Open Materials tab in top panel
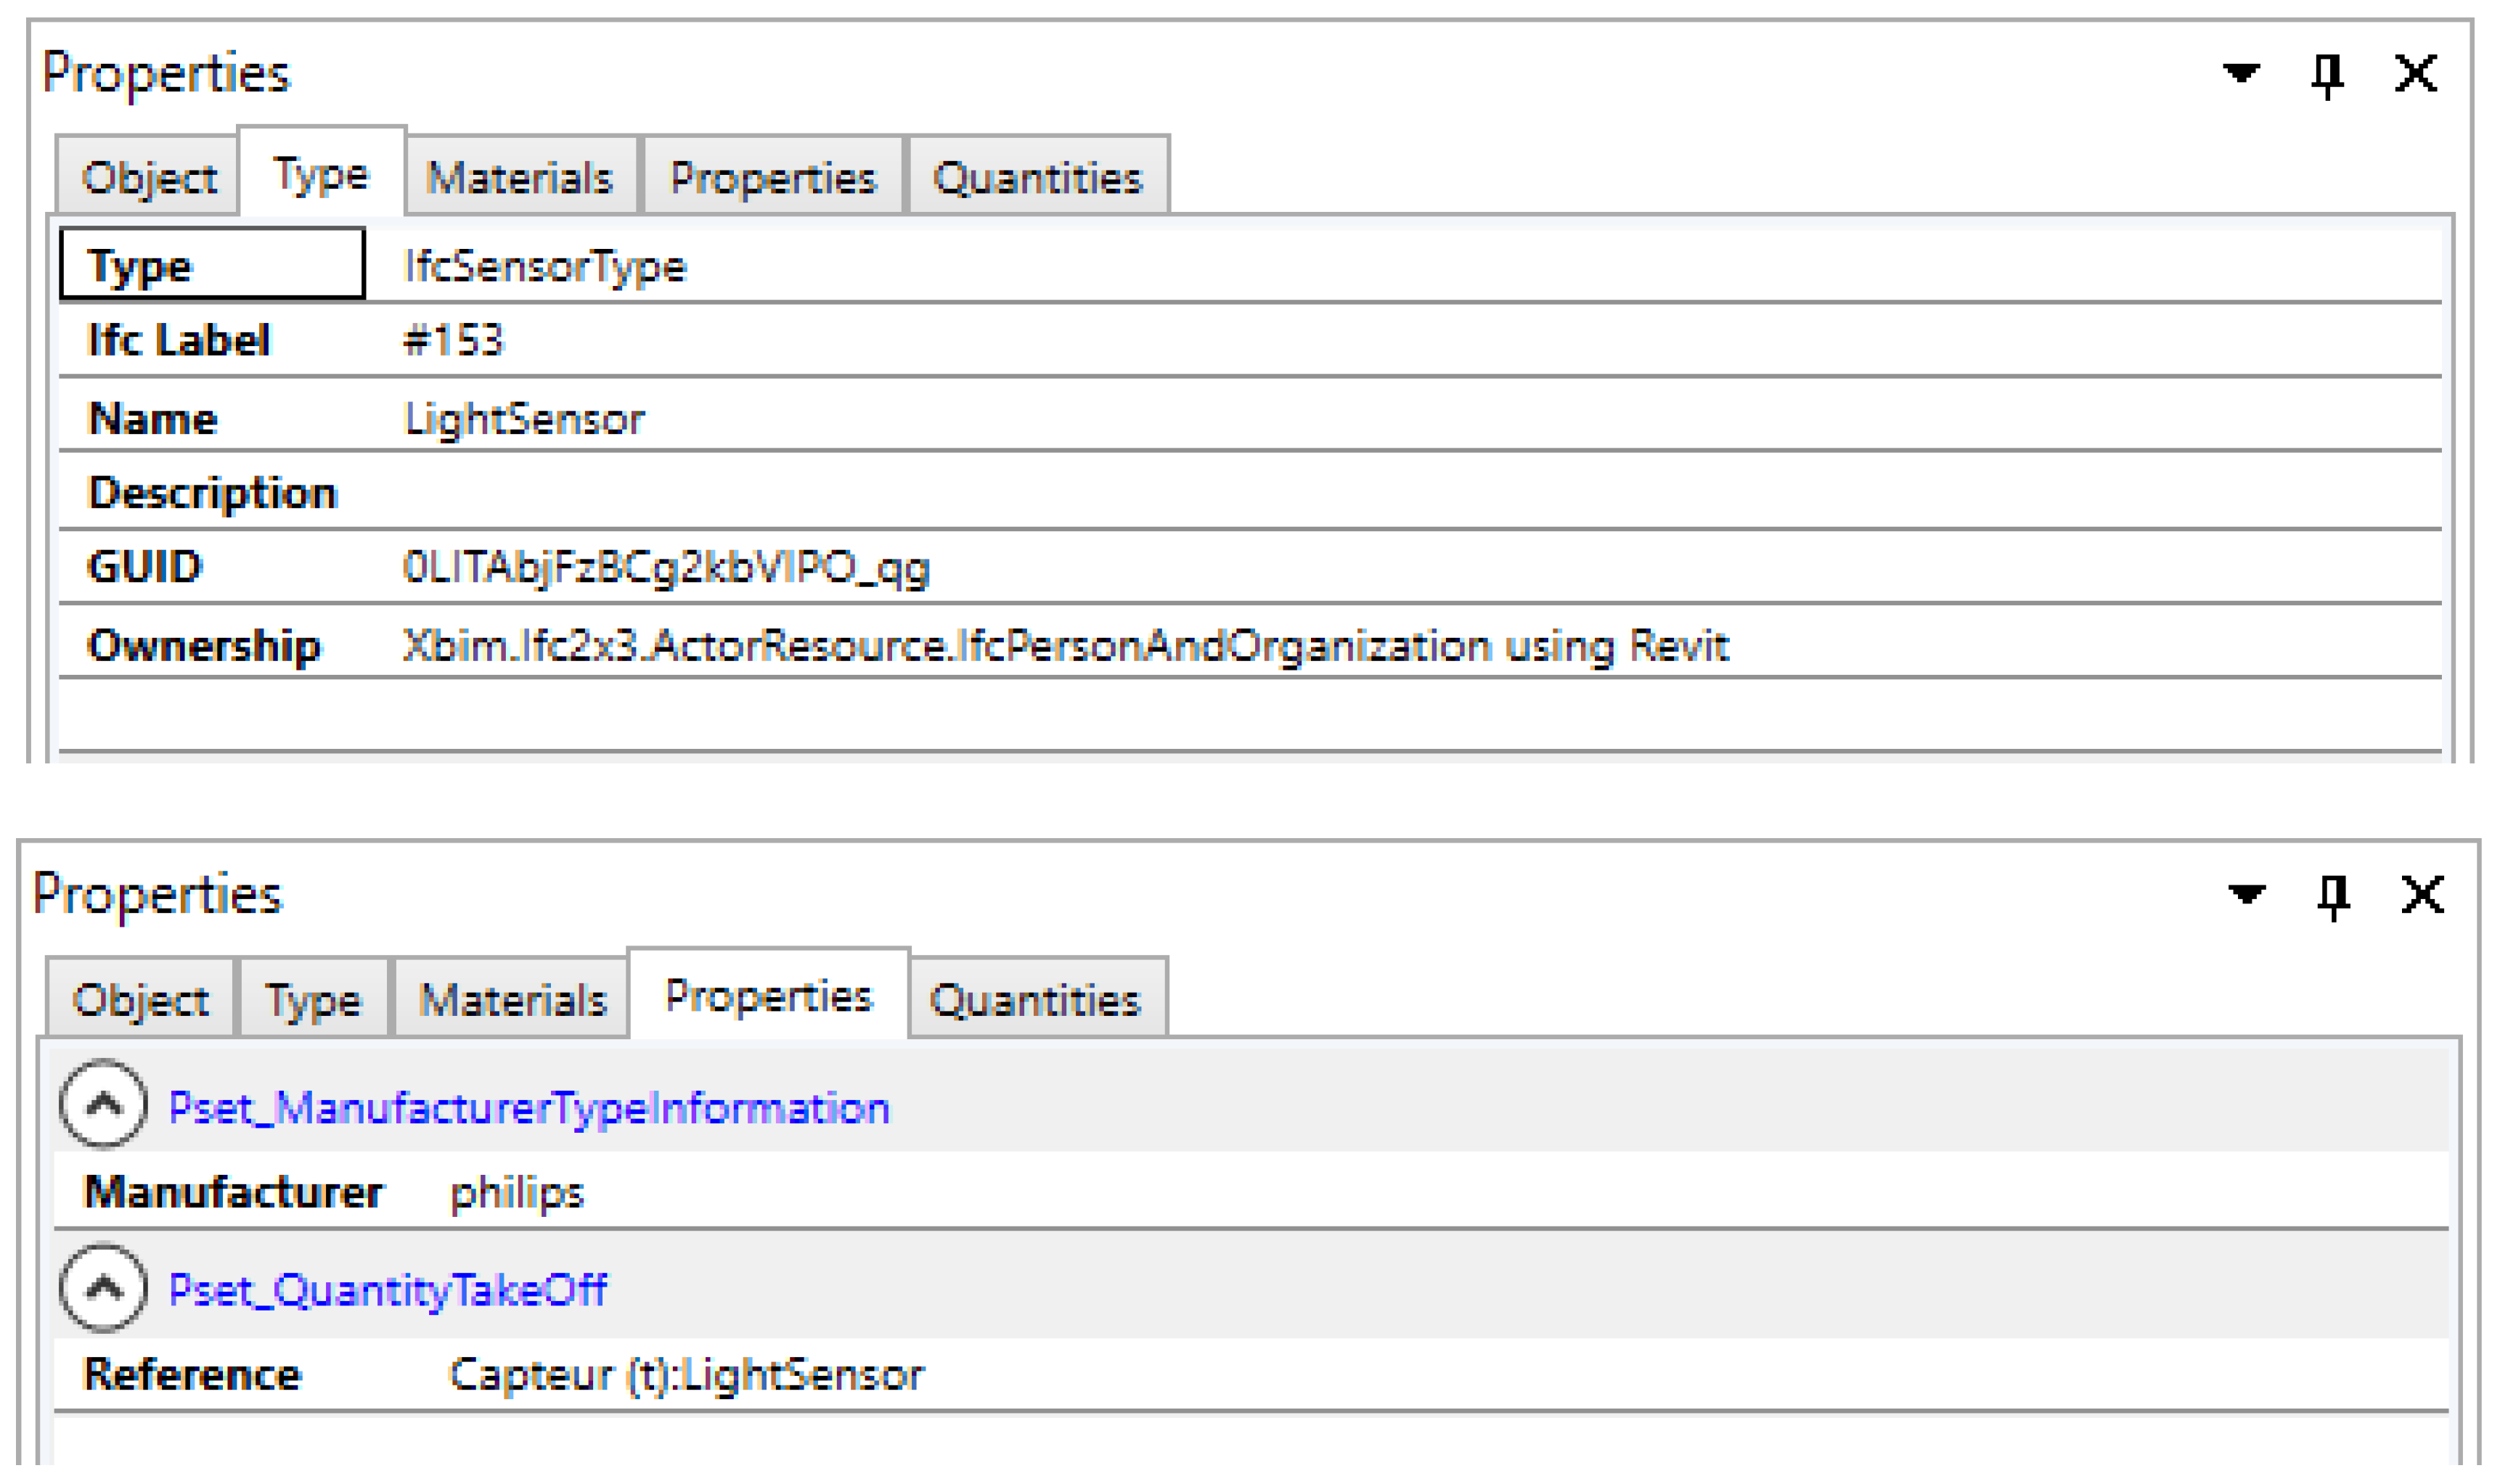This screenshot has width=2500, height=1484. 519,179
